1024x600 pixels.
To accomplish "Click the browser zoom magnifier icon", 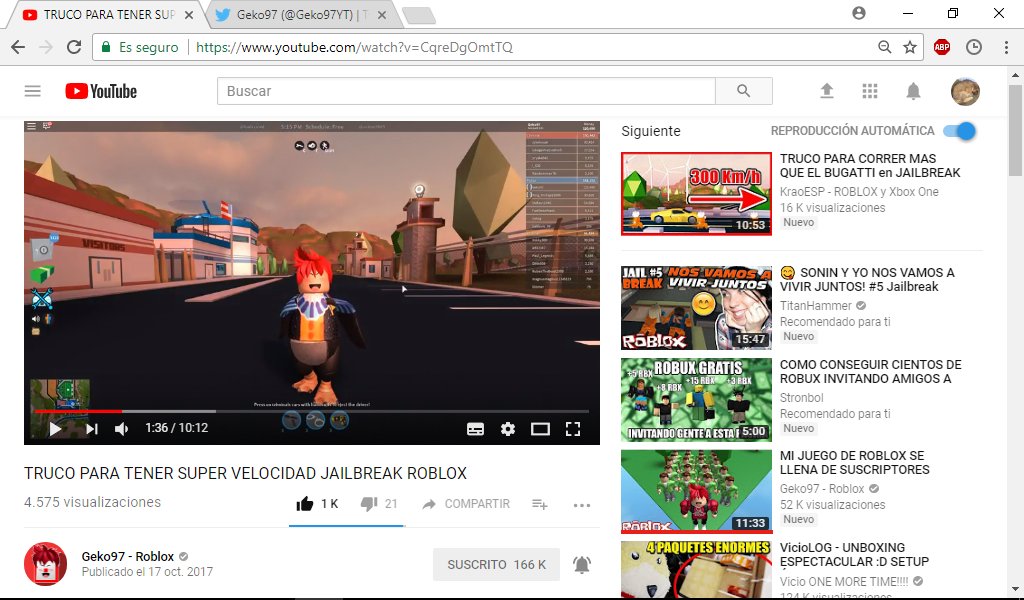I will pyautogui.click(x=884, y=47).
